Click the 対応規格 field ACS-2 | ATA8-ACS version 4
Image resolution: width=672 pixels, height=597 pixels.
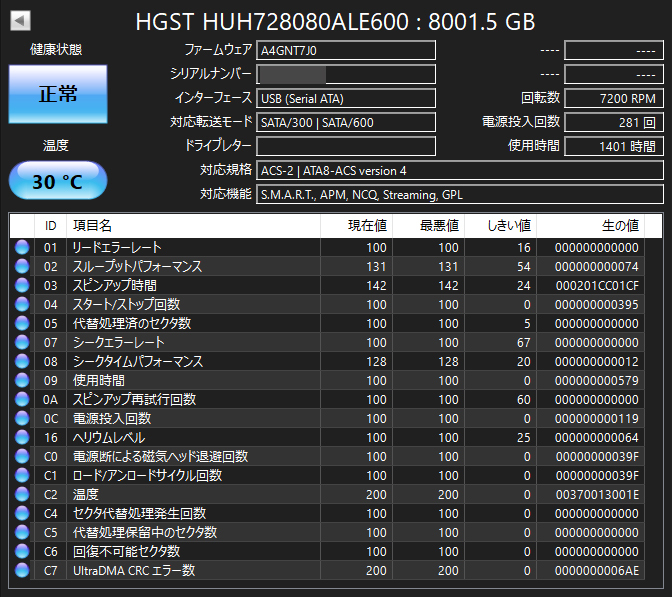tap(460, 171)
